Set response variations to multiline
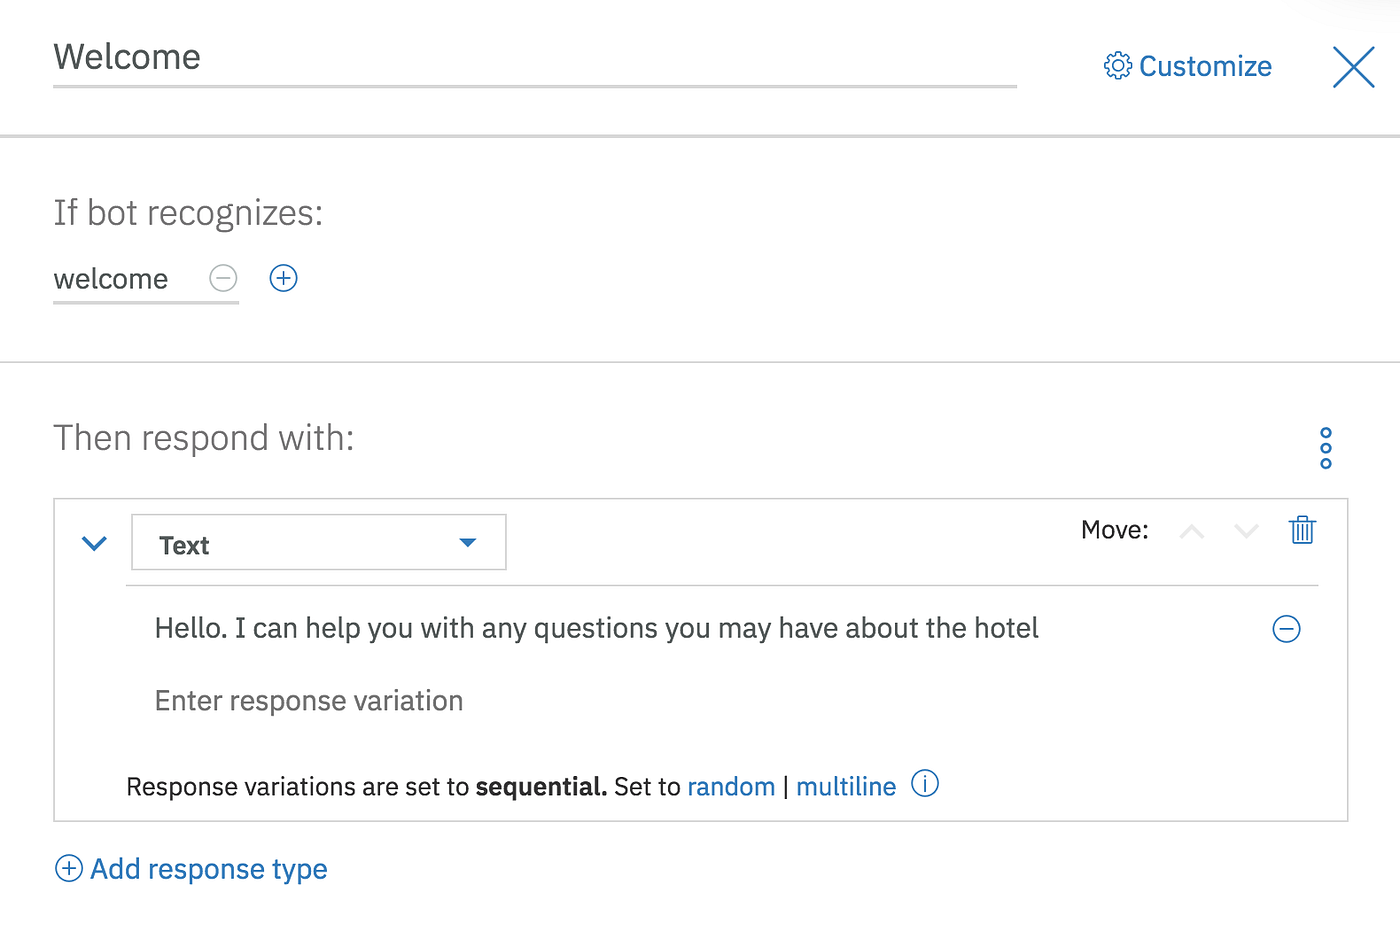This screenshot has width=1400, height=937. click(846, 787)
